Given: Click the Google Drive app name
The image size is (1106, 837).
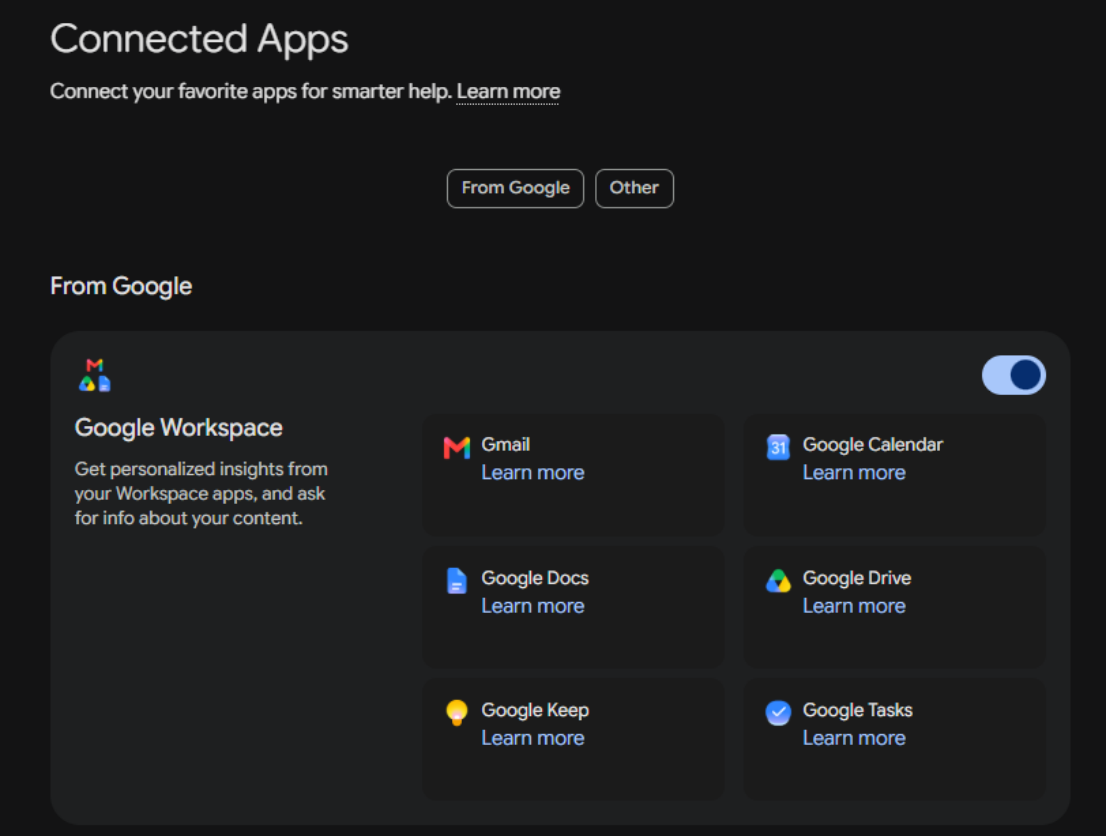Looking at the screenshot, I should (x=856, y=578).
